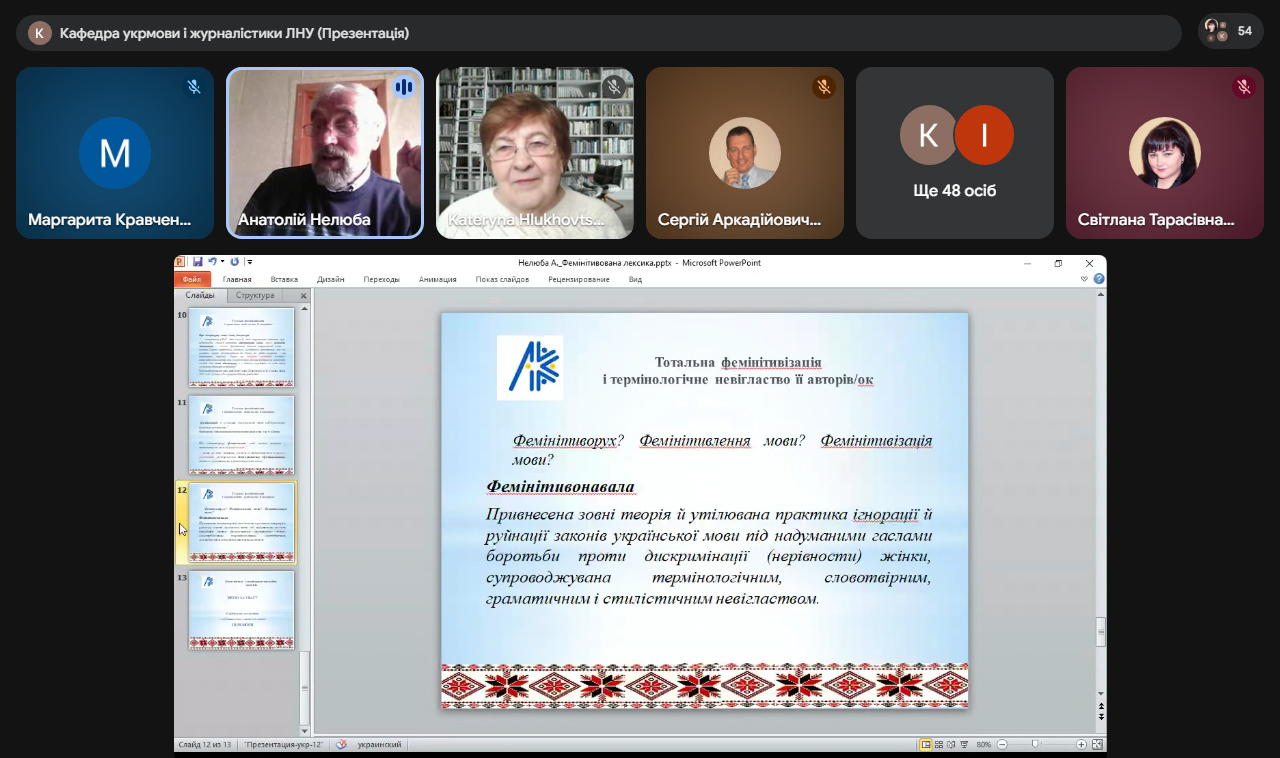The width and height of the screenshot is (1280, 758).
Task: Click the Файл button
Action: pos(192,279)
